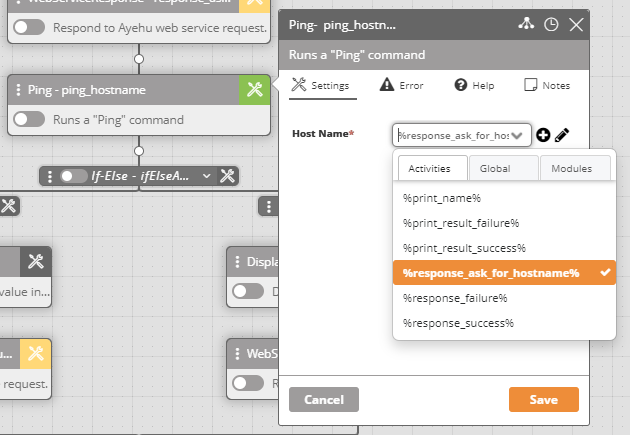The width and height of the screenshot is (630, 435).
Task: Switch to the Modules variables tab
Action: click(x=571, y=169)
